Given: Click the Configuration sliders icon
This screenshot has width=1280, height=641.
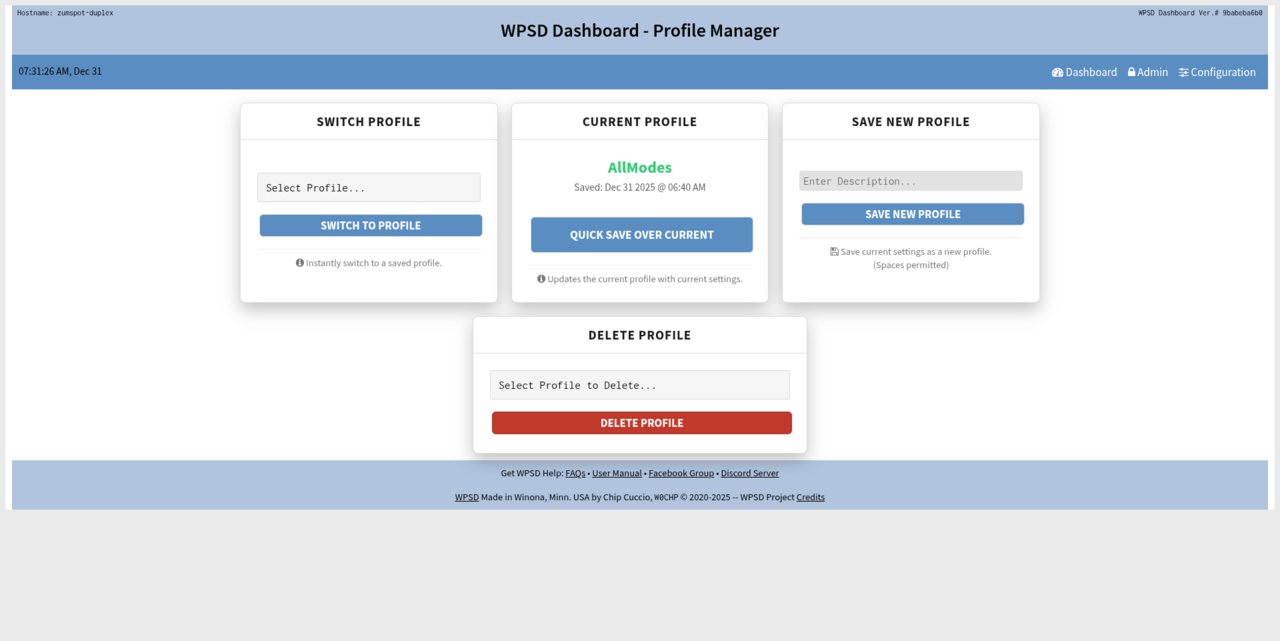Looking at the screenshot, I should (1184, 72).
